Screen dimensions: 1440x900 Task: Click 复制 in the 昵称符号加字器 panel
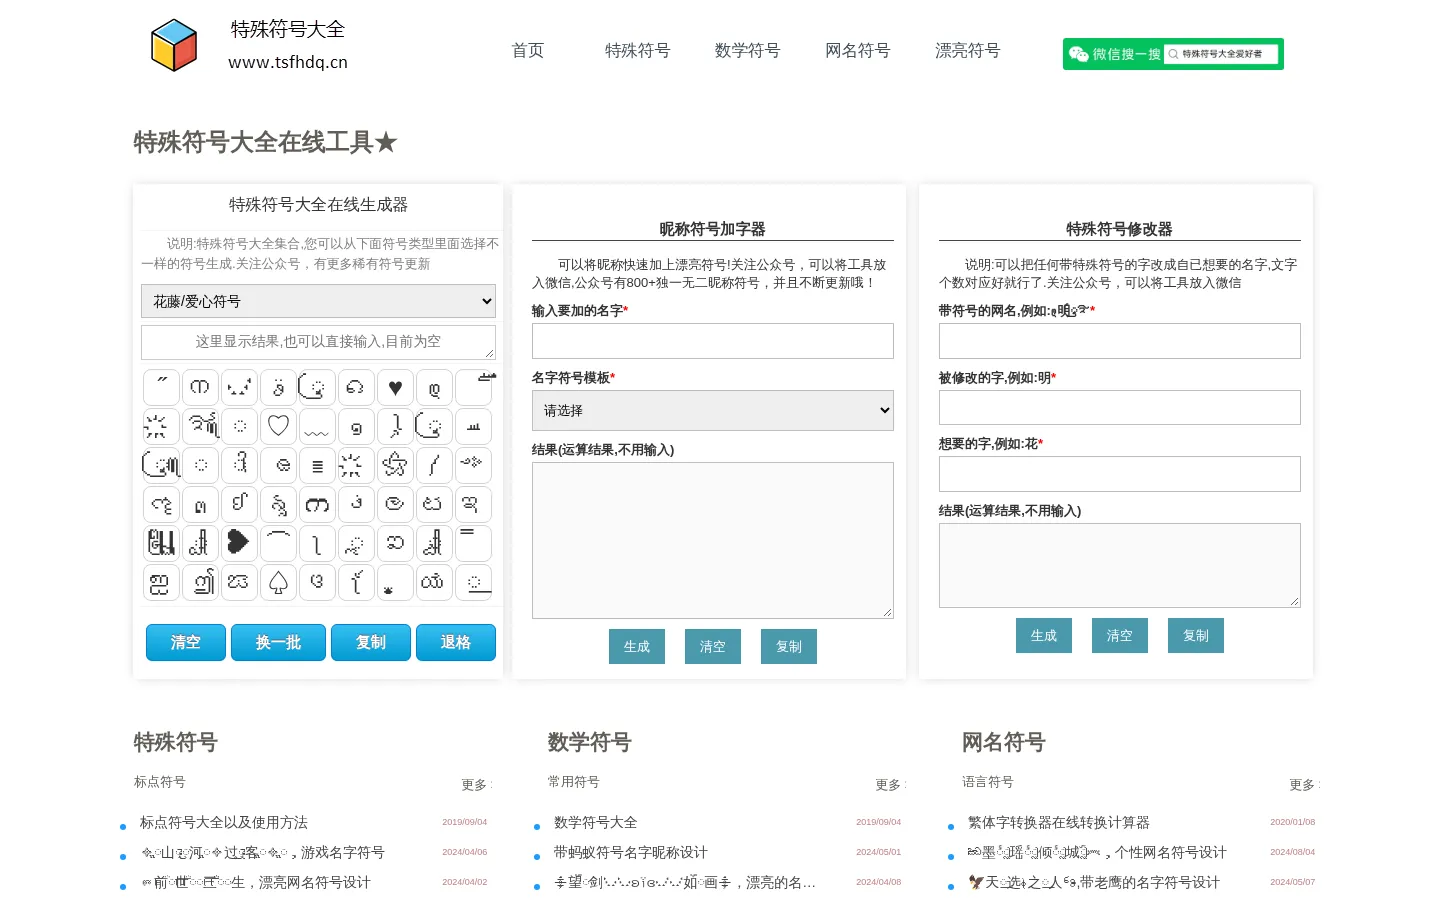[789, 647]
